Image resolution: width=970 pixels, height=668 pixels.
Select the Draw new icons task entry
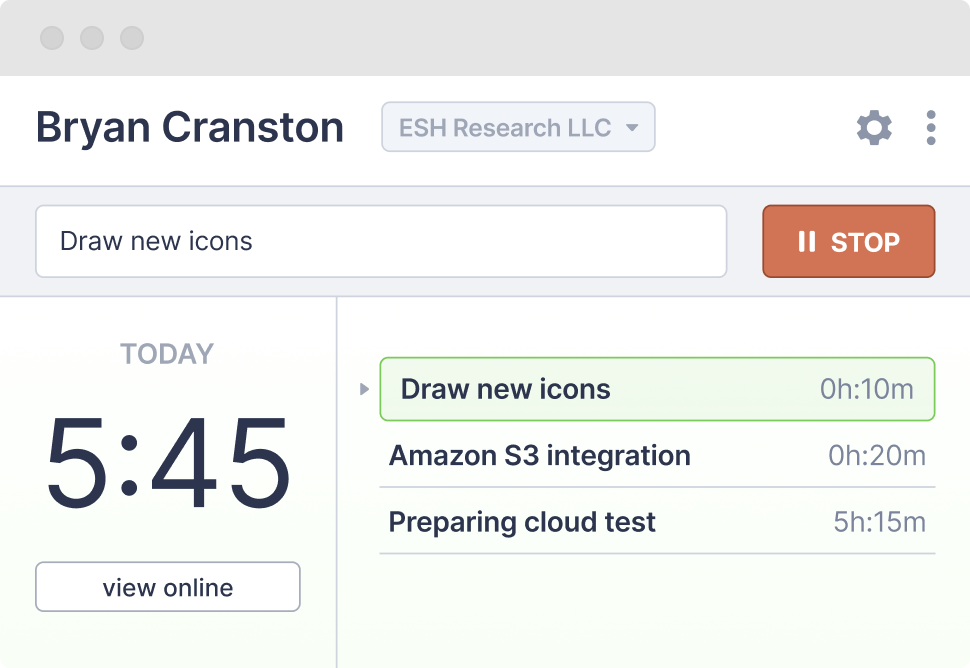click(x=506, y=389)
